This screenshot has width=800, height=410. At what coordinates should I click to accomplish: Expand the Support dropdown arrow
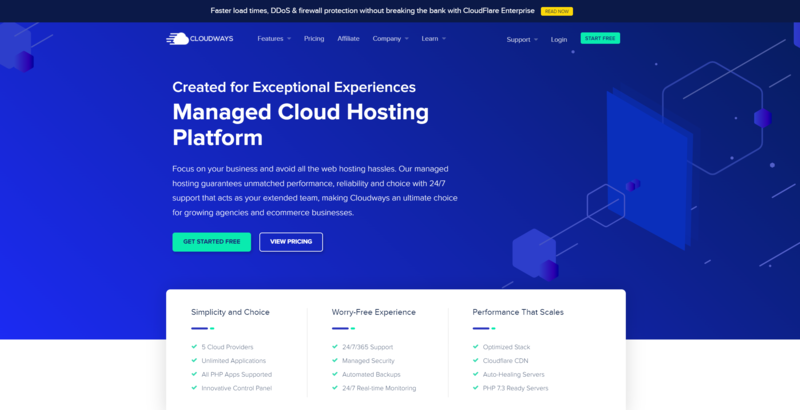(536, 40)
